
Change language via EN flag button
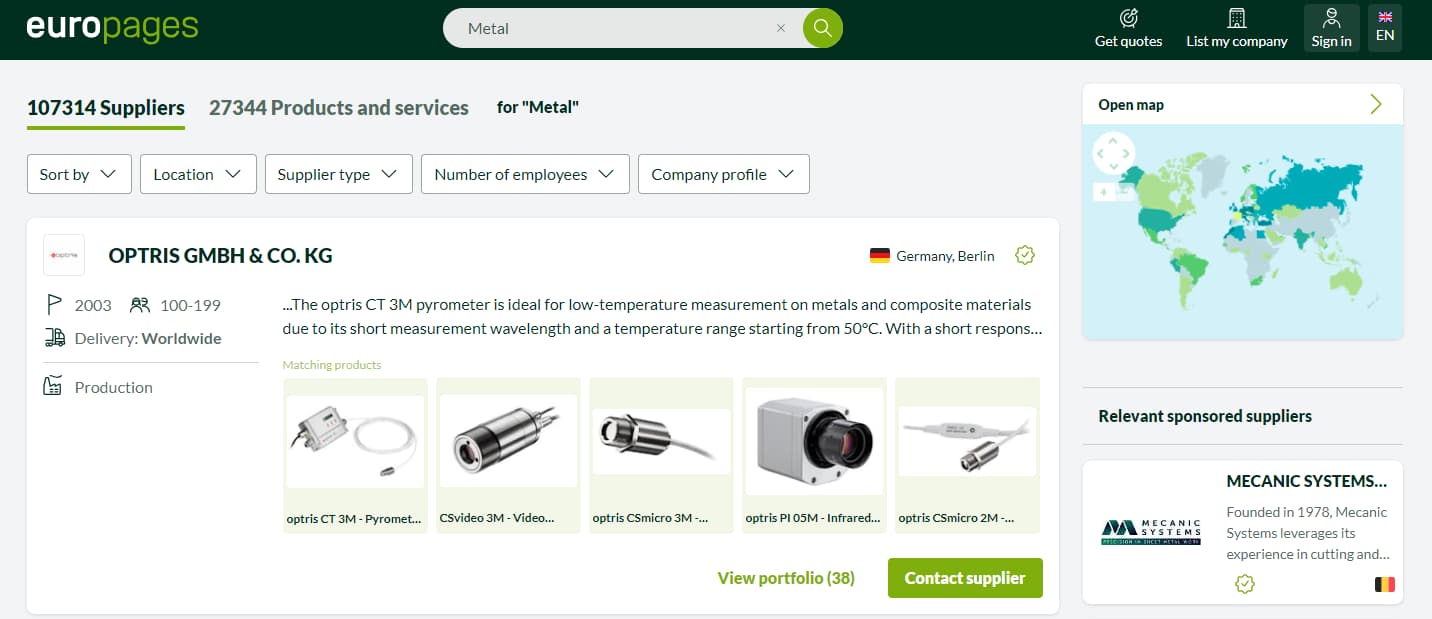coord(1384,28)
